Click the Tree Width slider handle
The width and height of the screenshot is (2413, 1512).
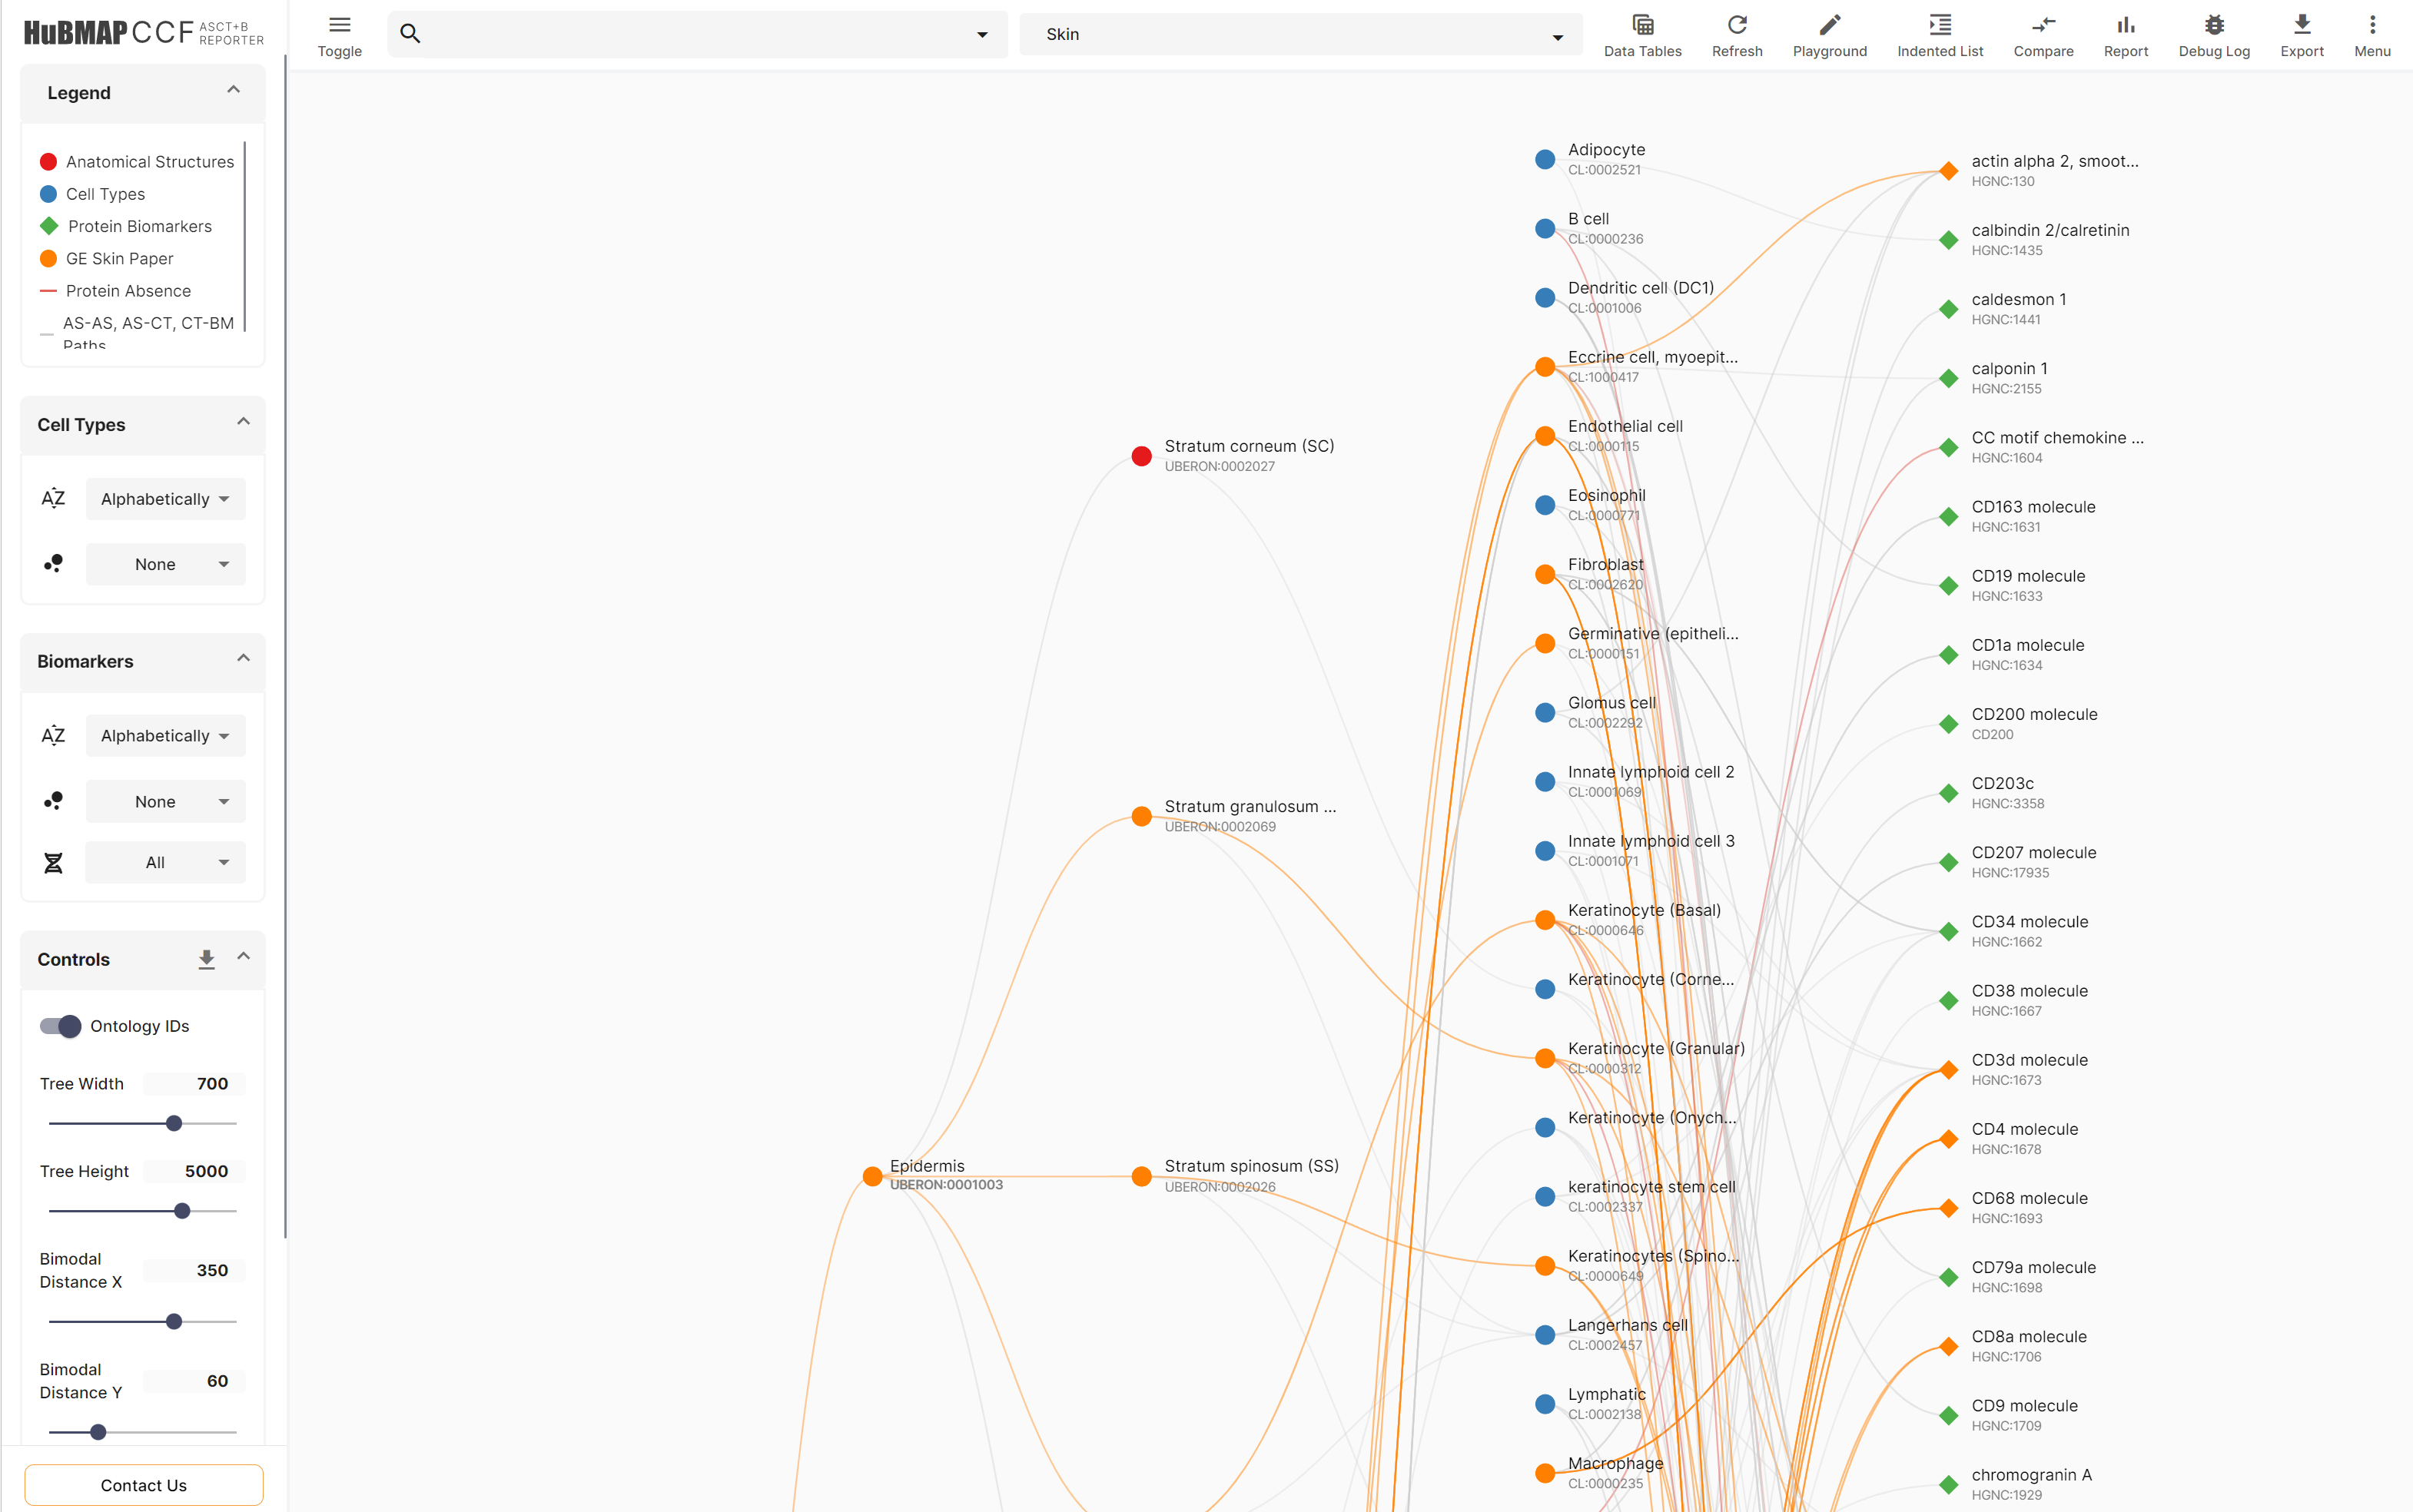(x=174, y=1123)
